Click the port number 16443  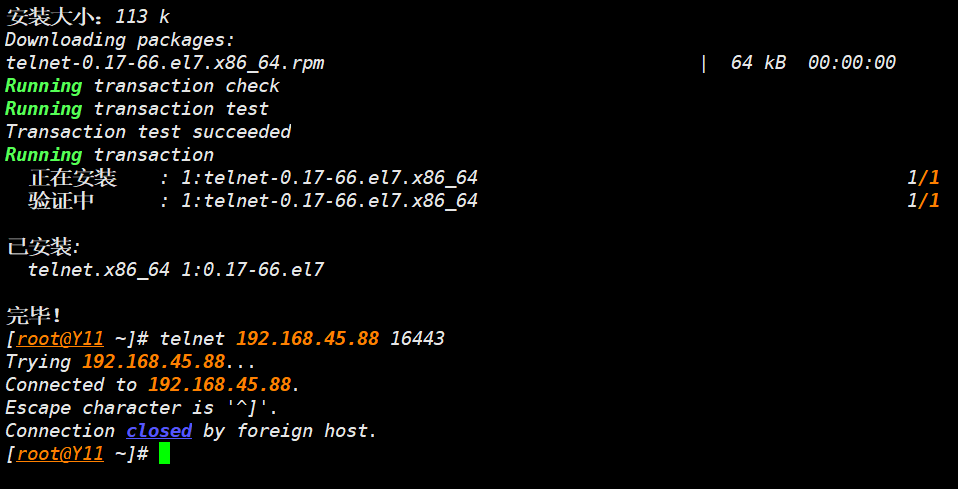[x=417, y=339]
